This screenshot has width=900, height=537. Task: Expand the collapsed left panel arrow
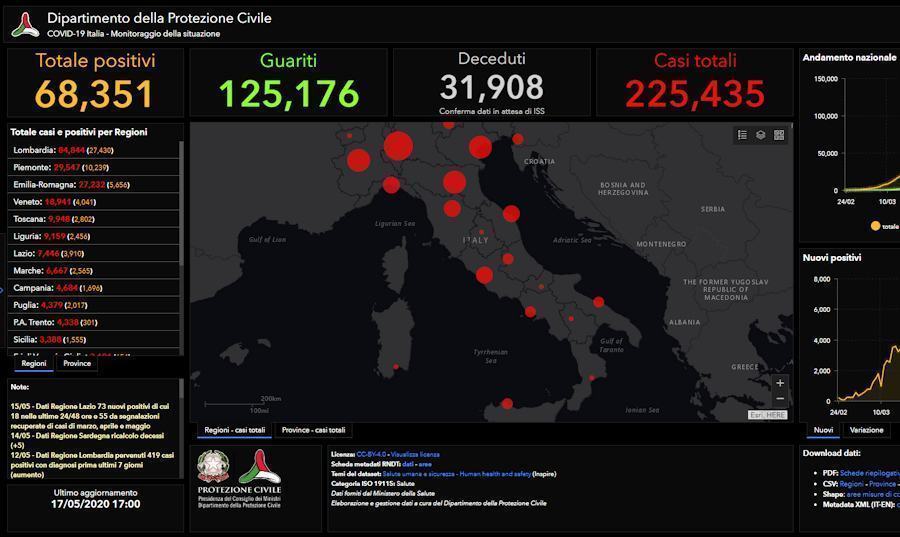pos(3,289)
